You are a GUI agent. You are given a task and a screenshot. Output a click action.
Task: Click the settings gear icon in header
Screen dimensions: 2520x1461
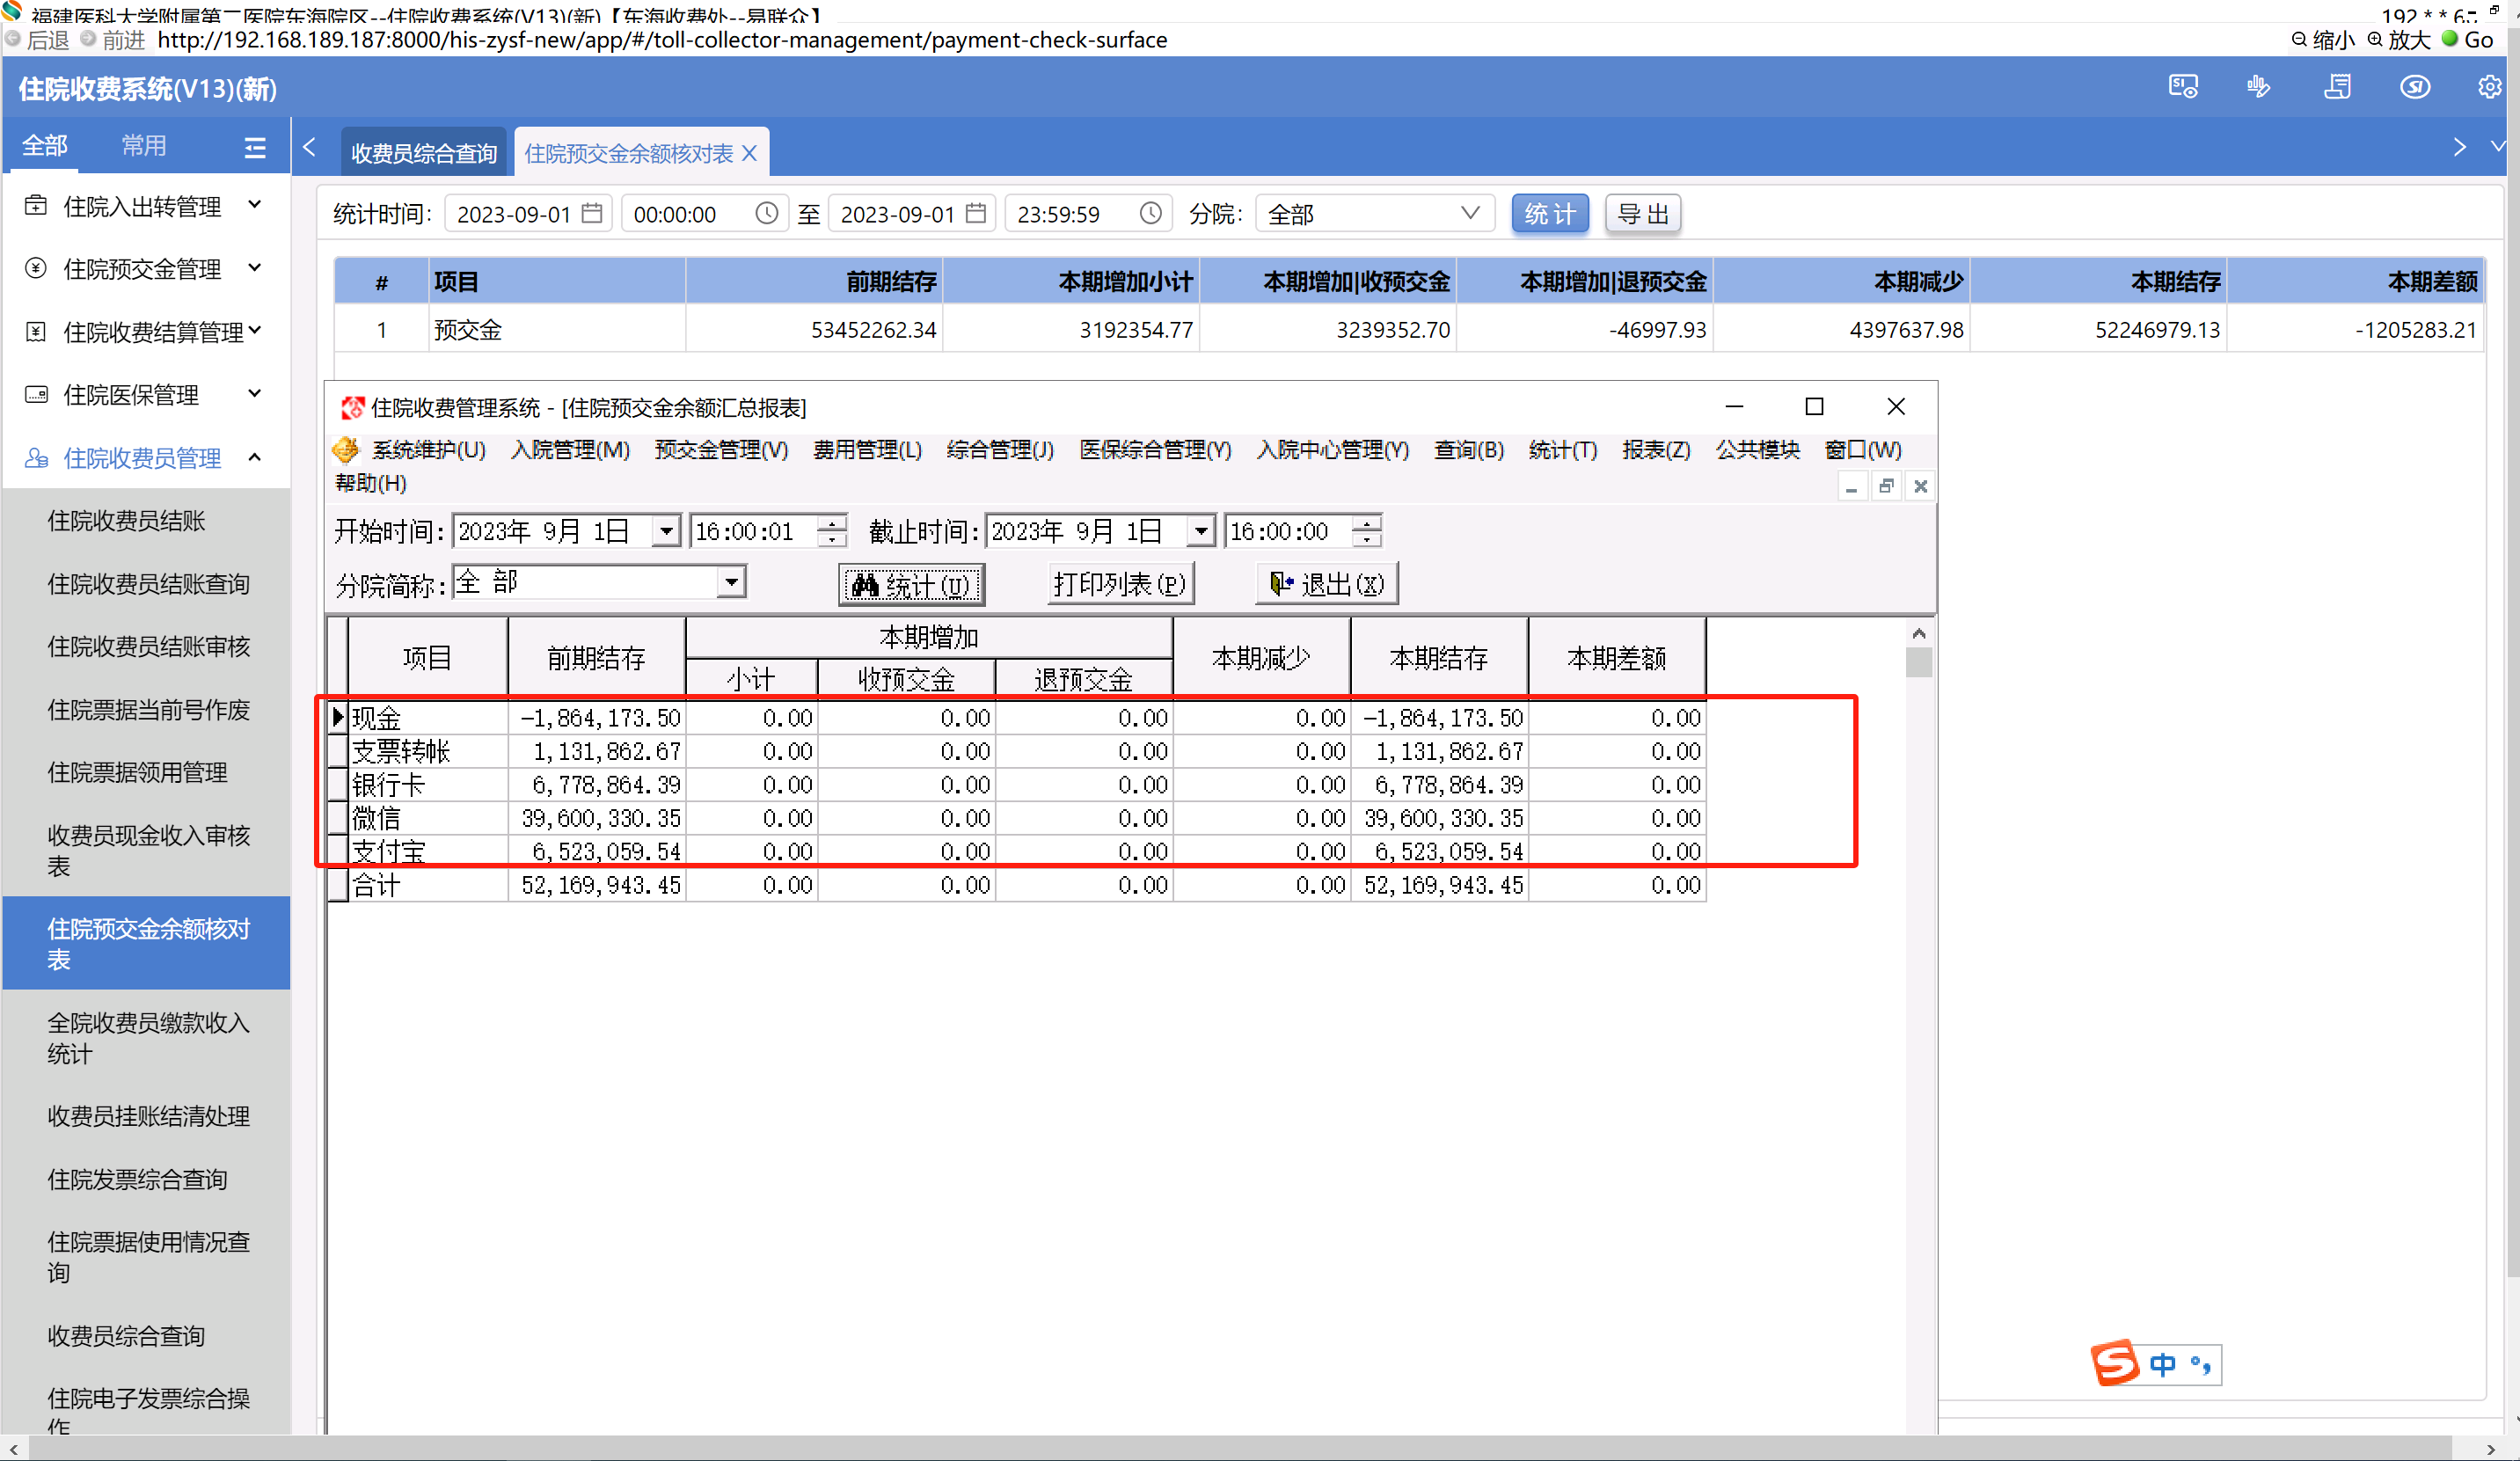[2489, 87]
